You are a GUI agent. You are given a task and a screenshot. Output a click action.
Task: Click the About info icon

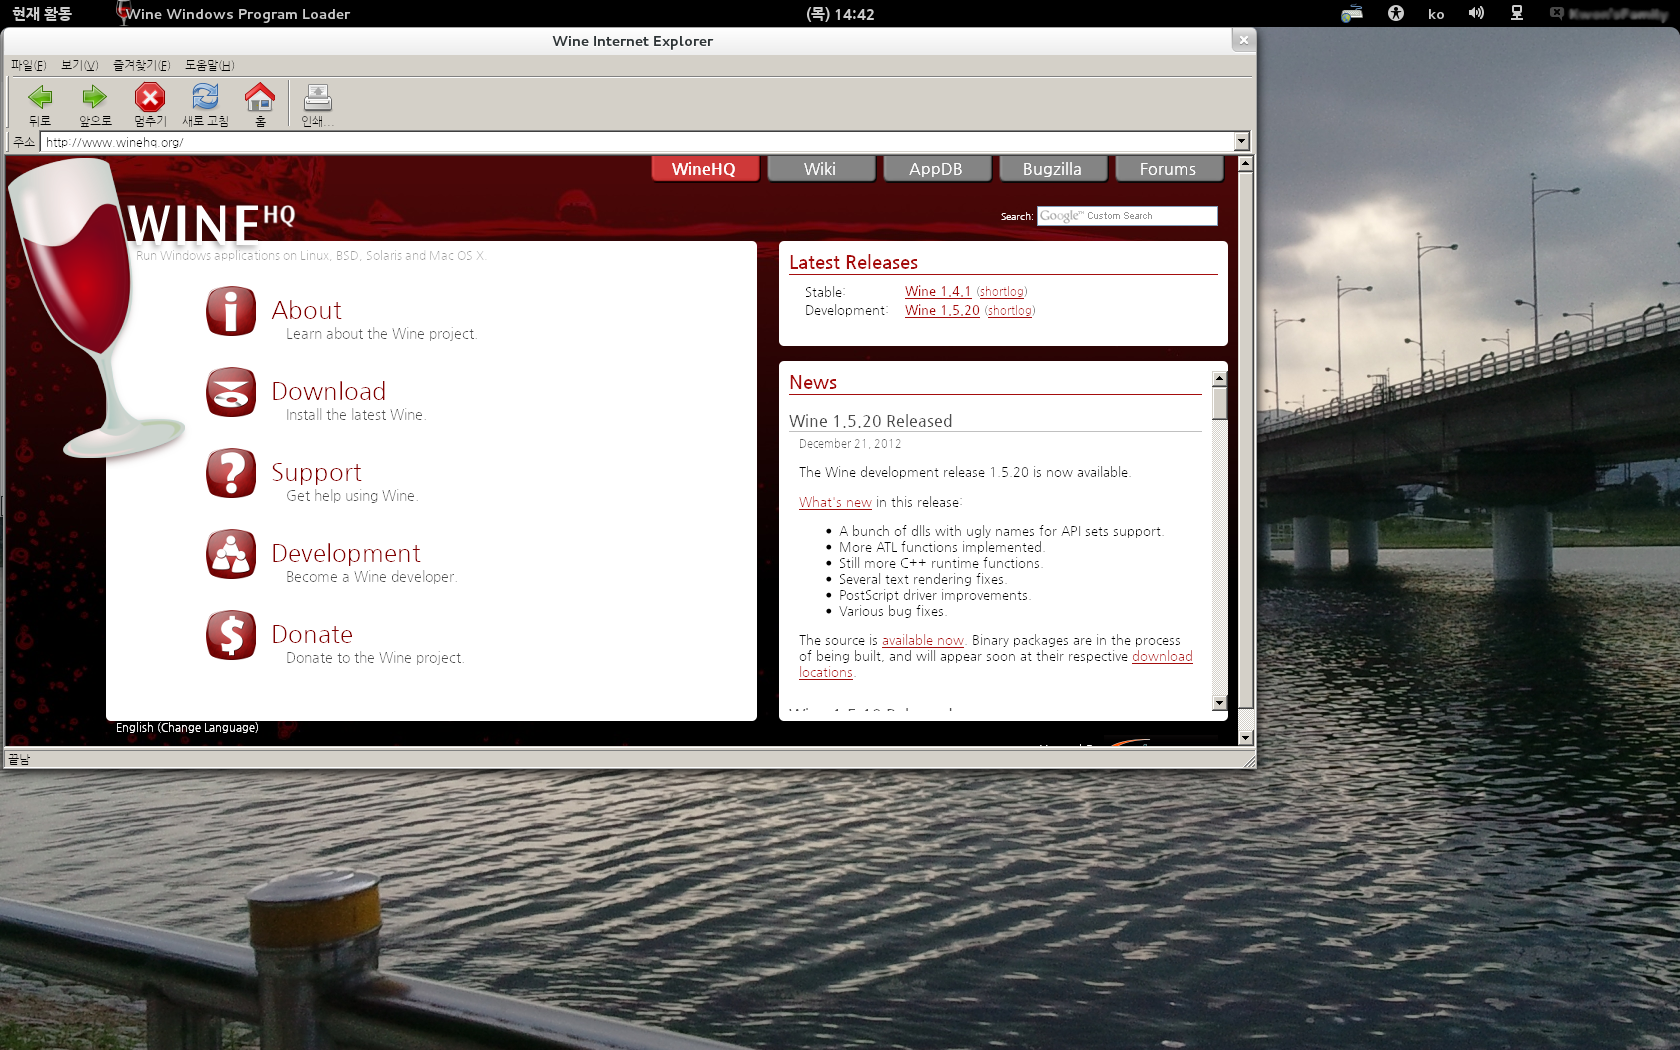pos(231,311)
